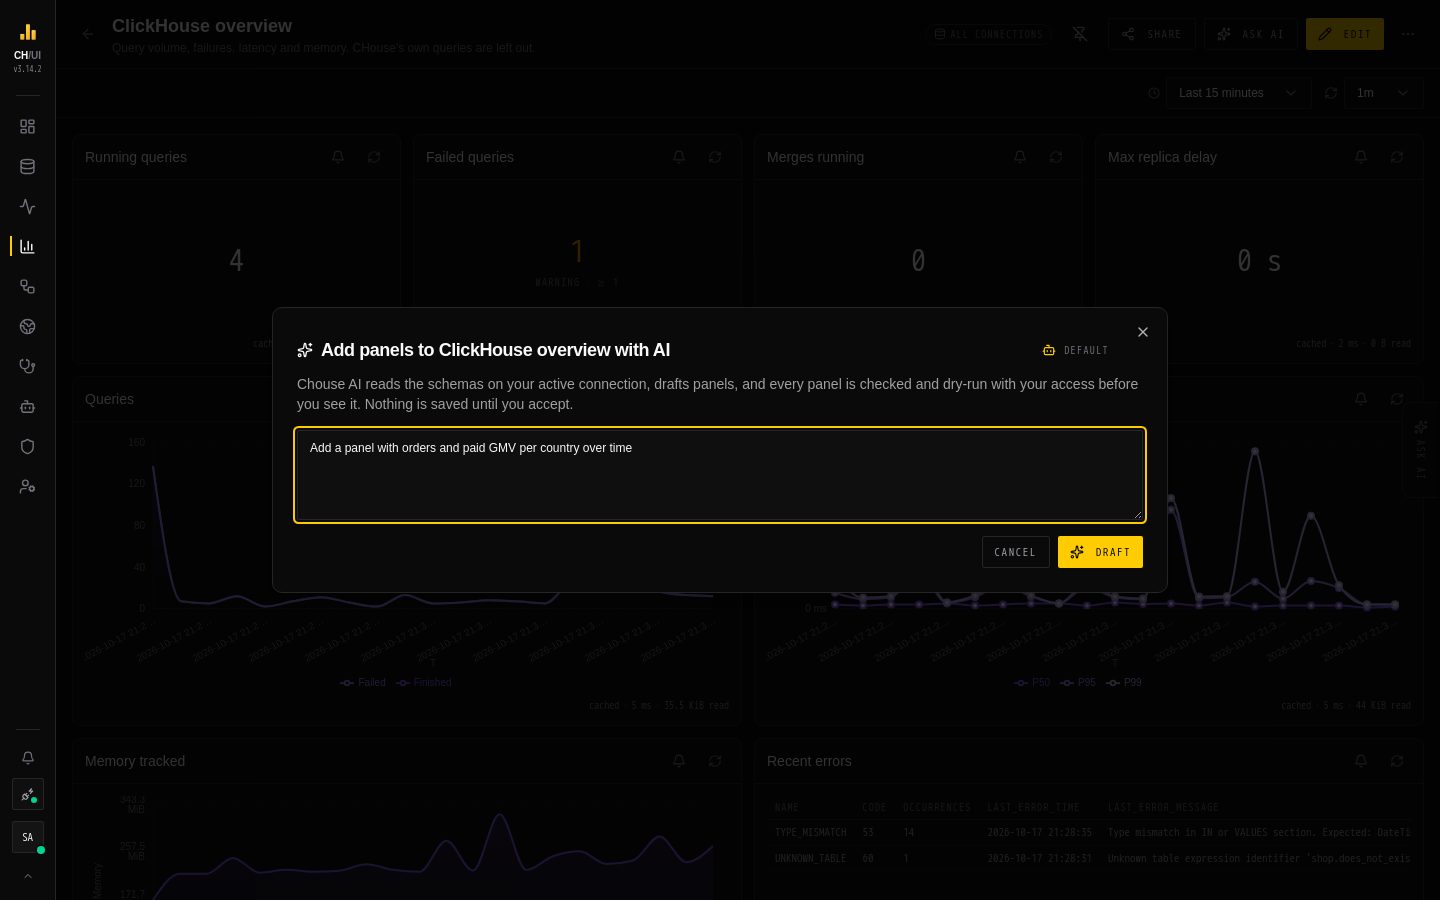The height and width of the screenshot is (900, 1440).
Task: Open the robot AI sidebar icon
Action: tap(27, 407)
